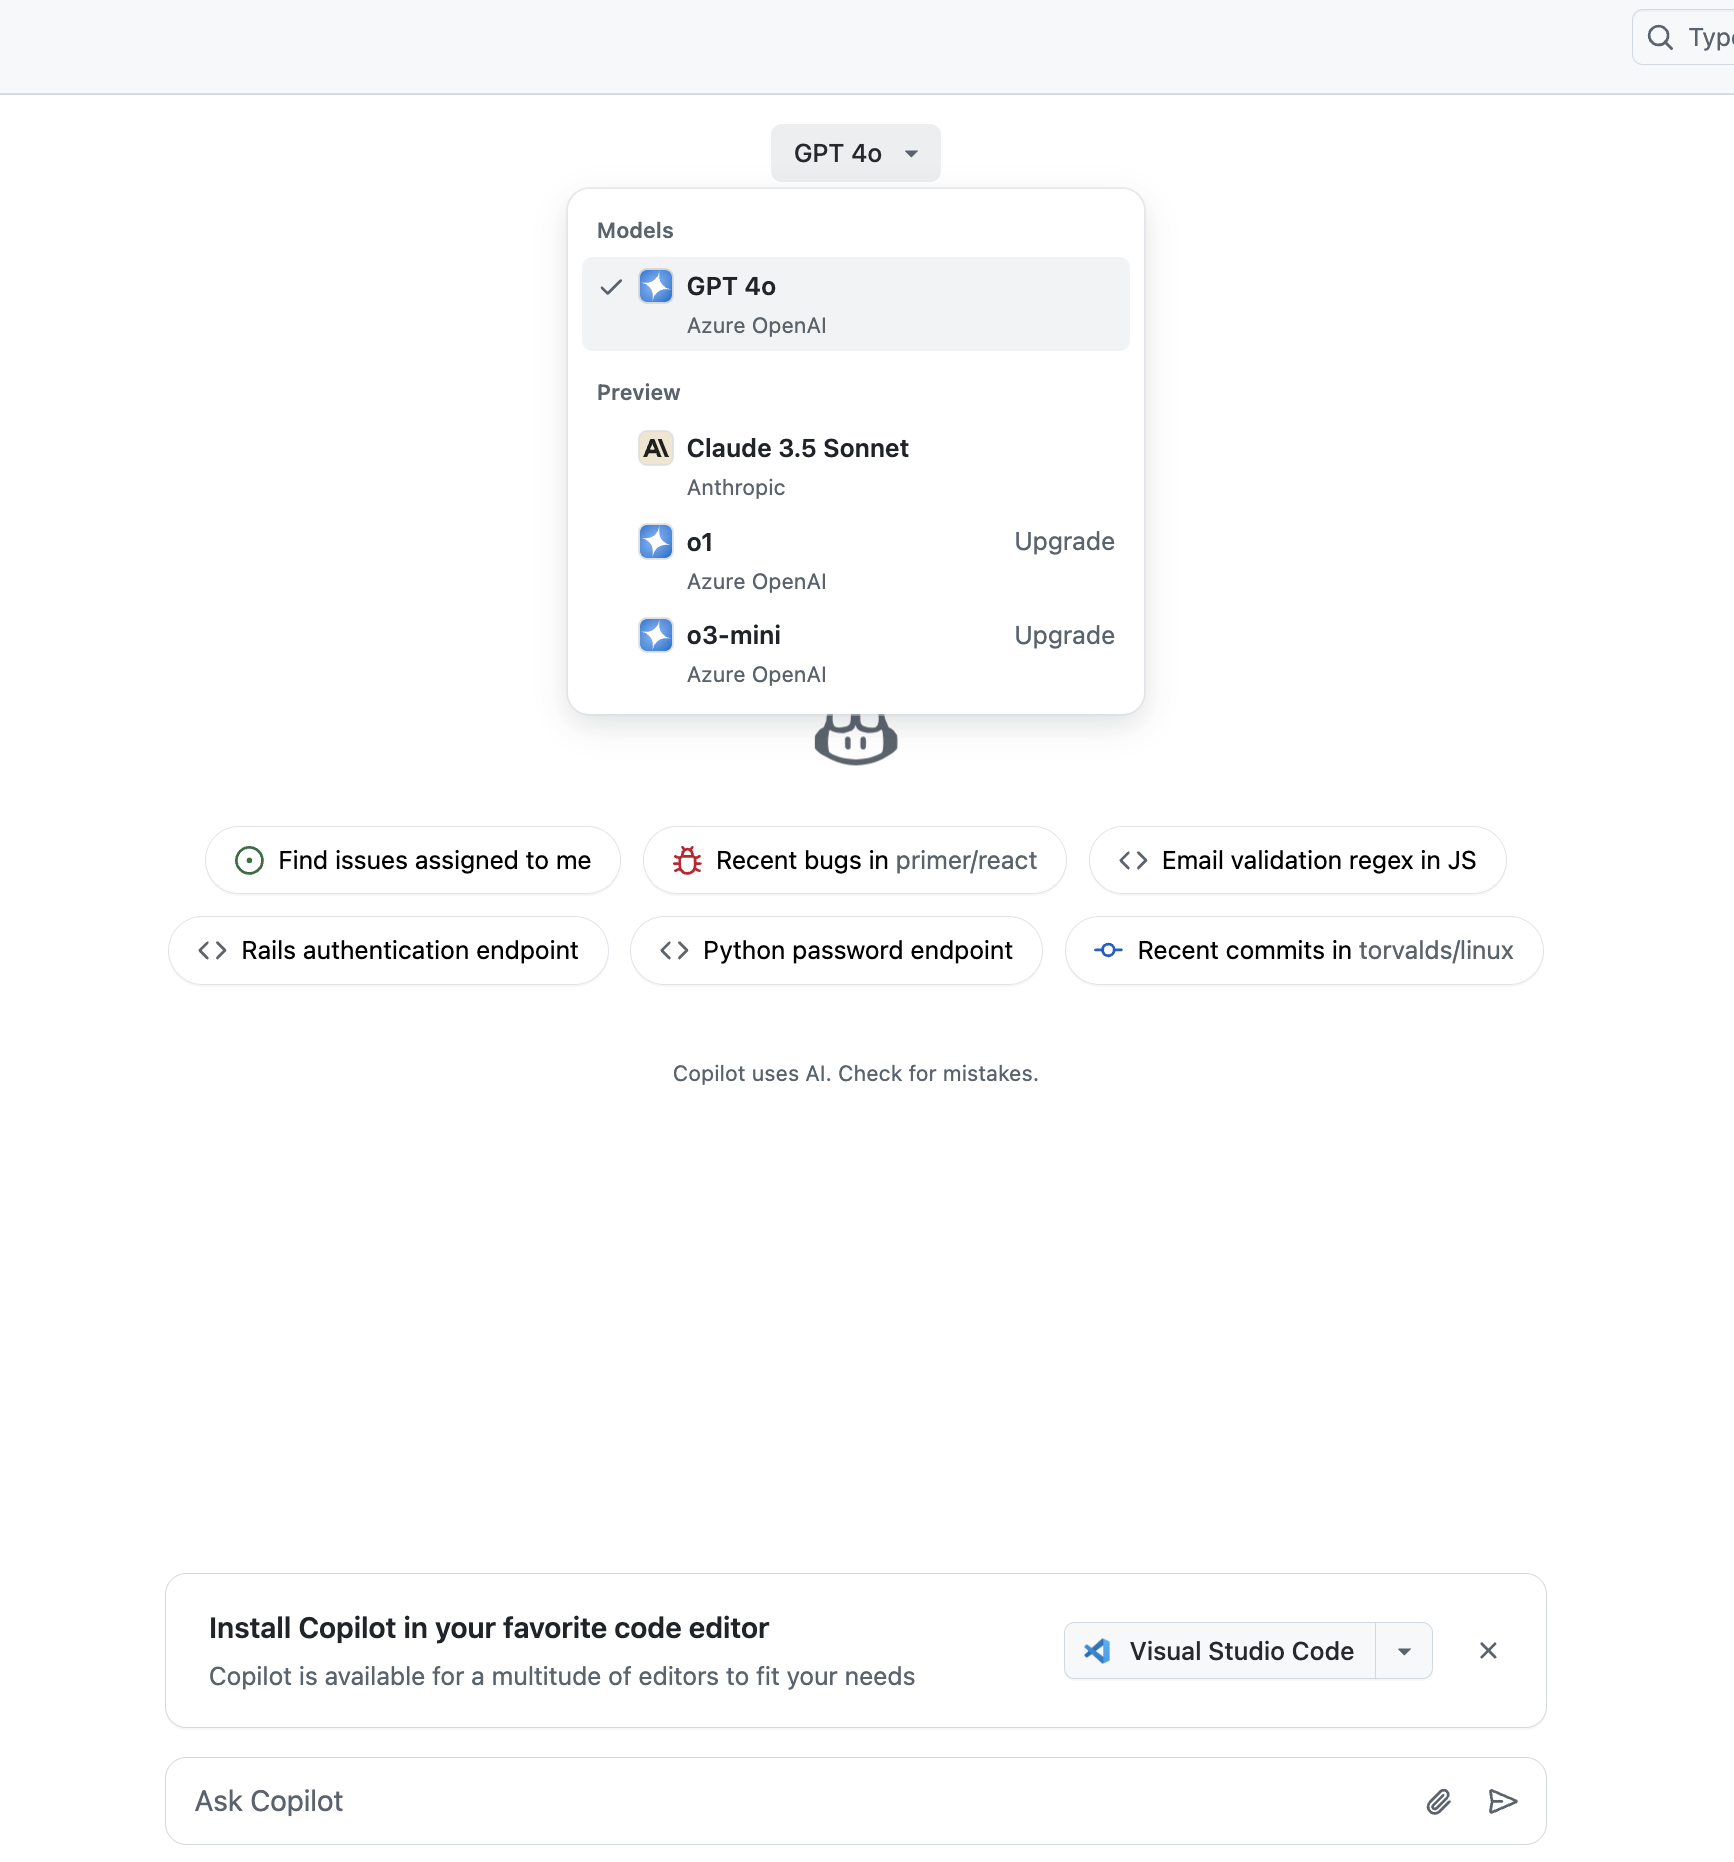Click the Anthropic logo beside Claude 3.5 Sonnet
This screenshot has height=1862, width=1734.
tap(656, 448)
